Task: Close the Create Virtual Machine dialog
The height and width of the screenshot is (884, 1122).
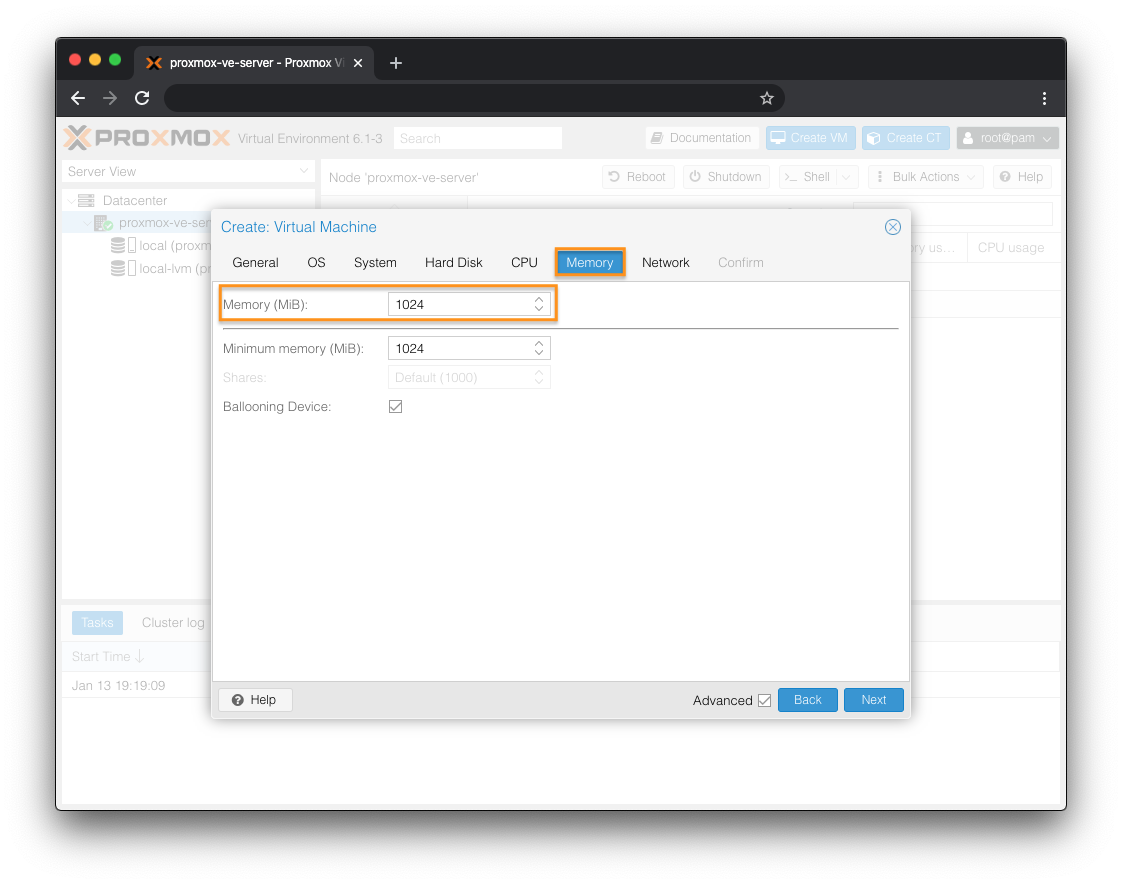Action: 892,227
